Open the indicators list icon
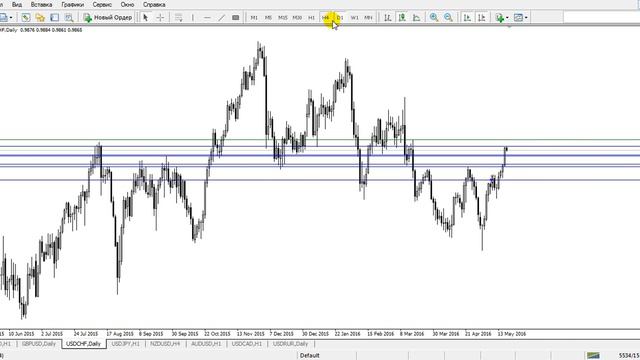640x360 pixels. [500, 18]
